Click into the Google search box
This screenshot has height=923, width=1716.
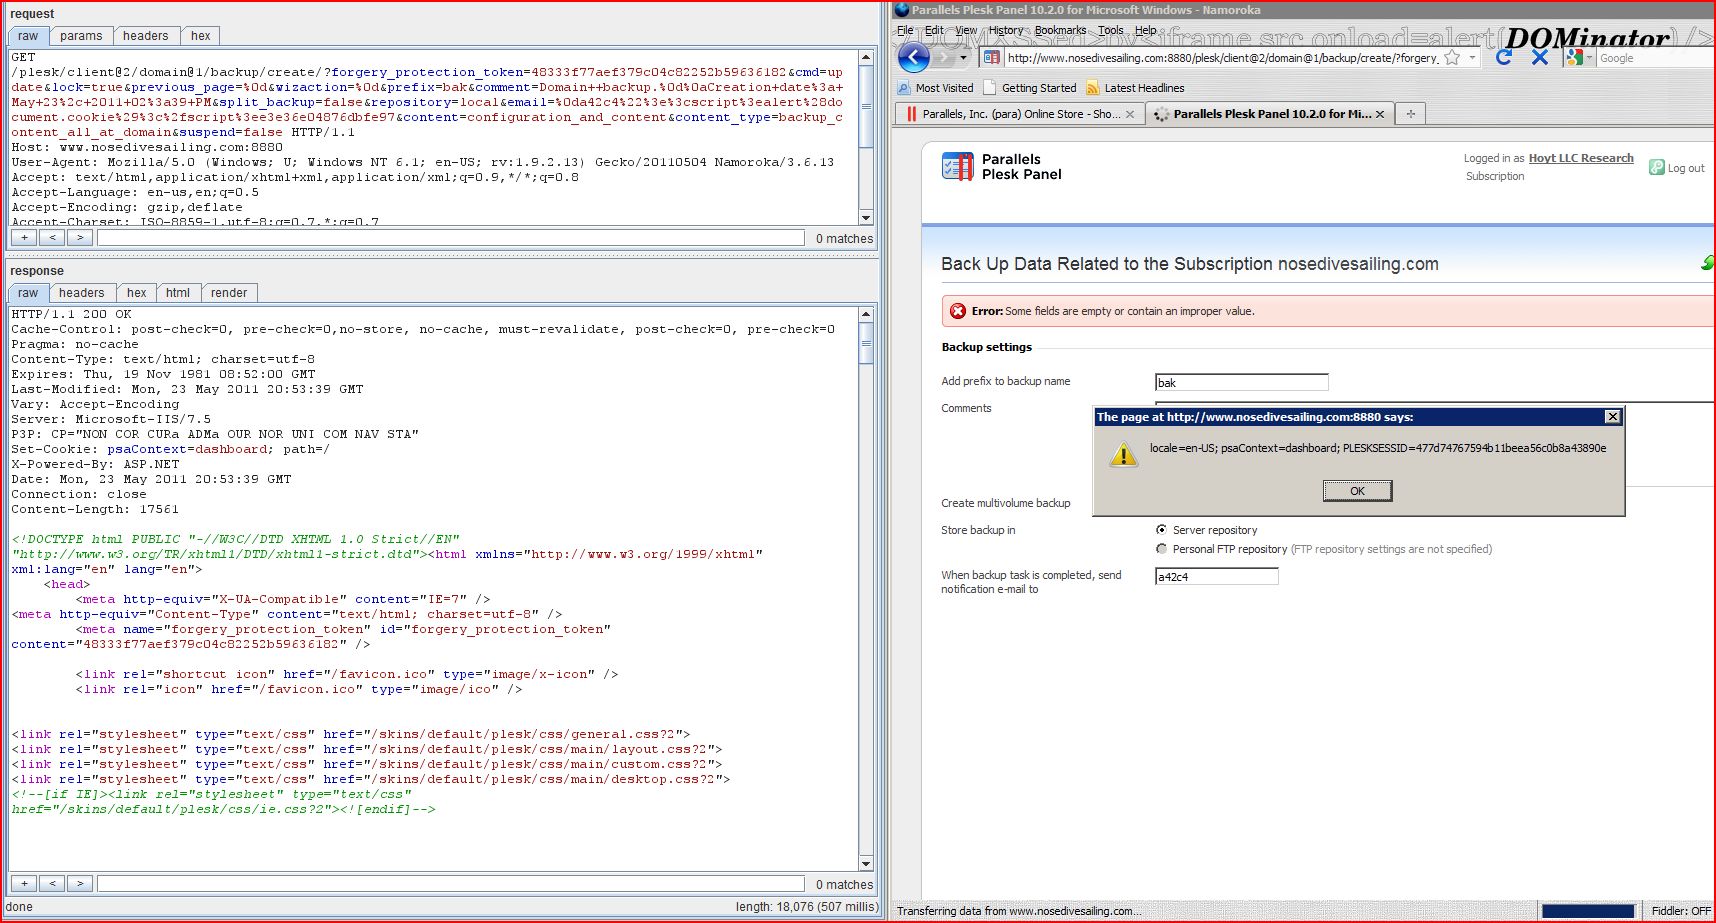coord(1655,58)
